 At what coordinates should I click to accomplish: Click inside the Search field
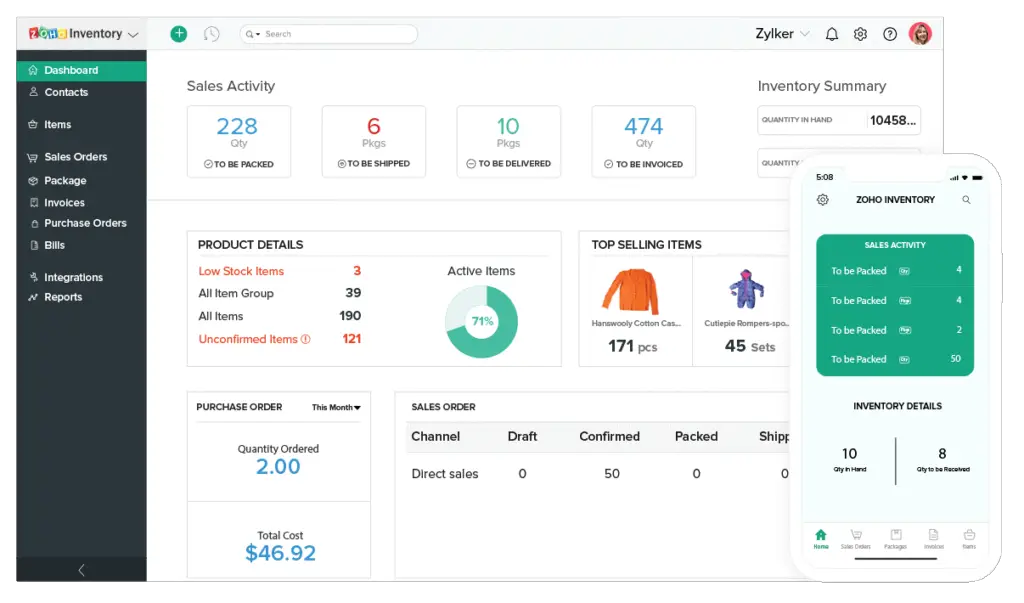(x=328, y=34)
